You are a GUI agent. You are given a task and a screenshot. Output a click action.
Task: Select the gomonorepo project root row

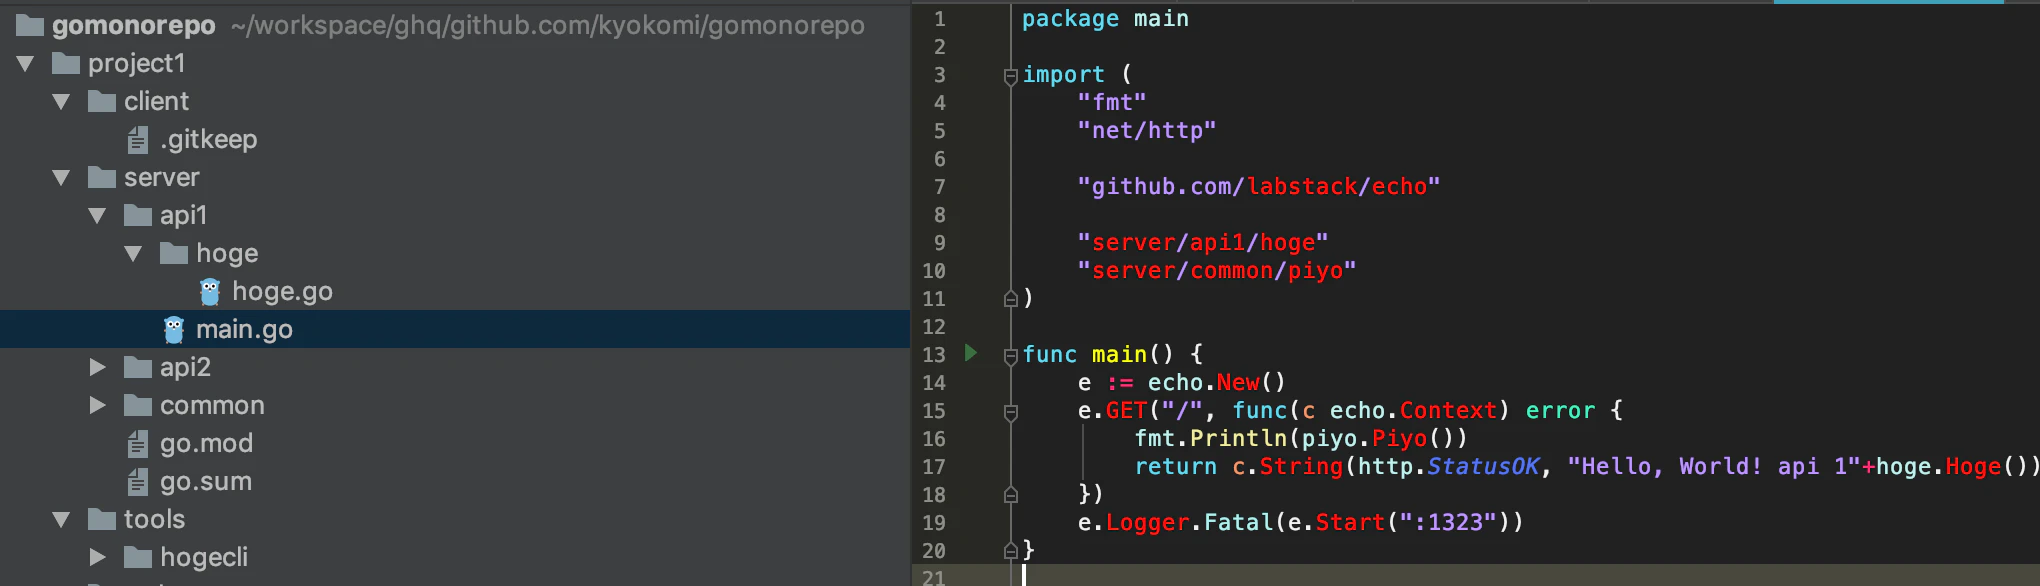(455, 25)
